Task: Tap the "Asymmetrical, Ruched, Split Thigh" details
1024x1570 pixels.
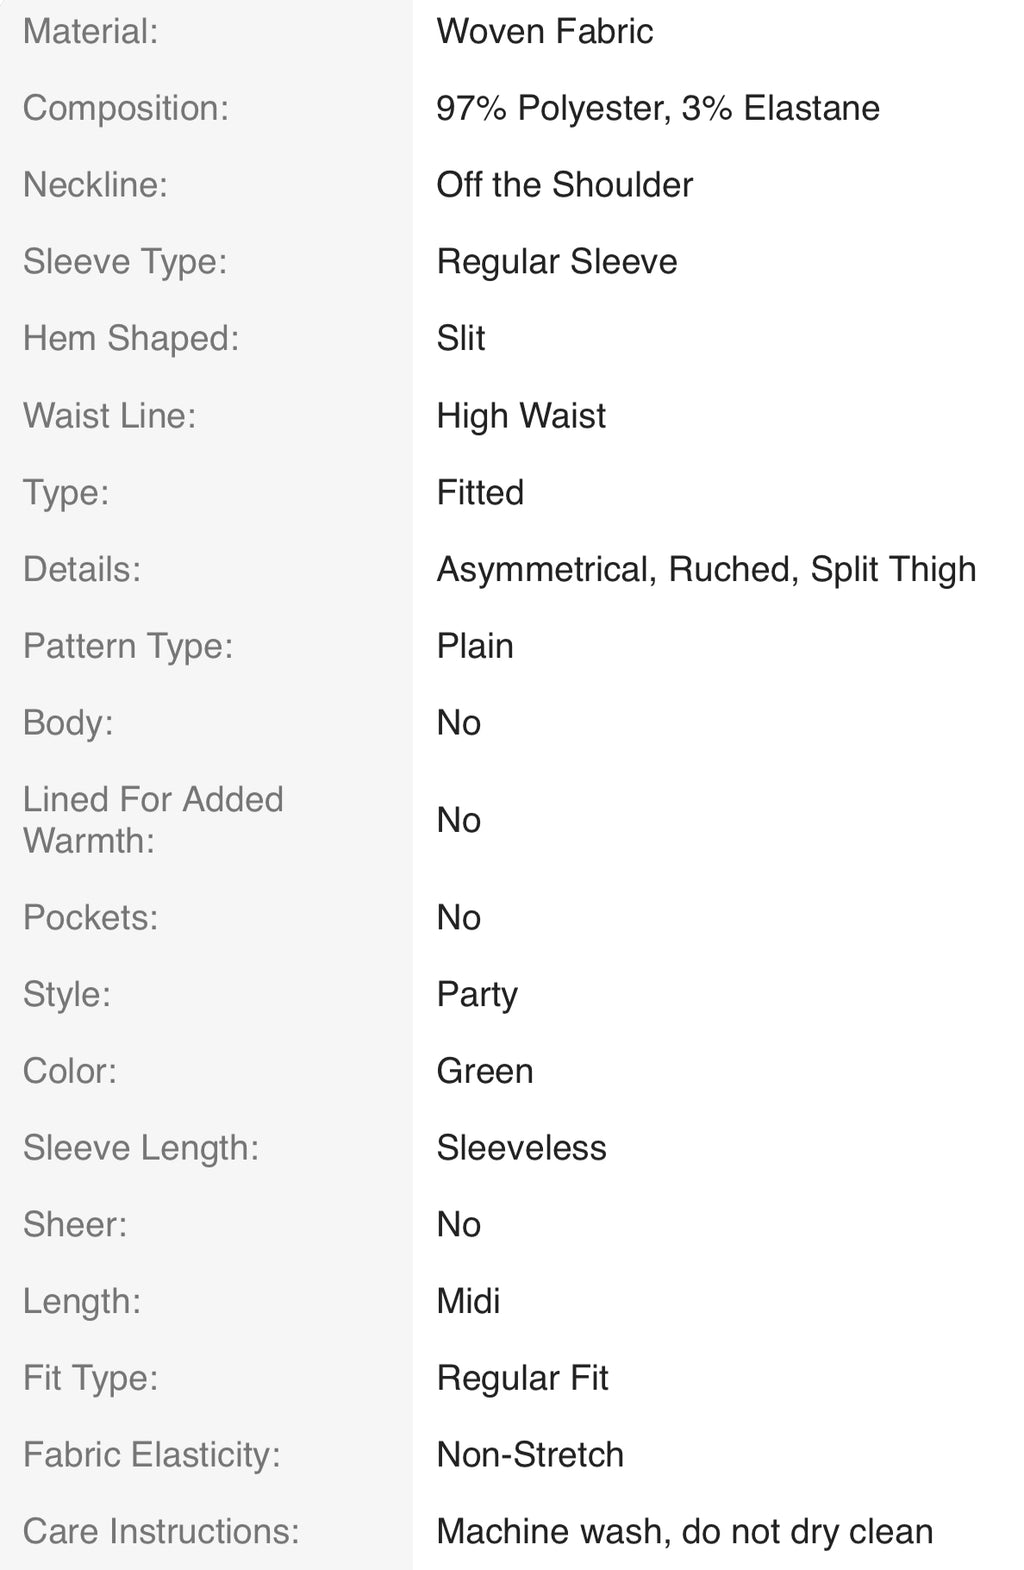Action: click(705, 570)
